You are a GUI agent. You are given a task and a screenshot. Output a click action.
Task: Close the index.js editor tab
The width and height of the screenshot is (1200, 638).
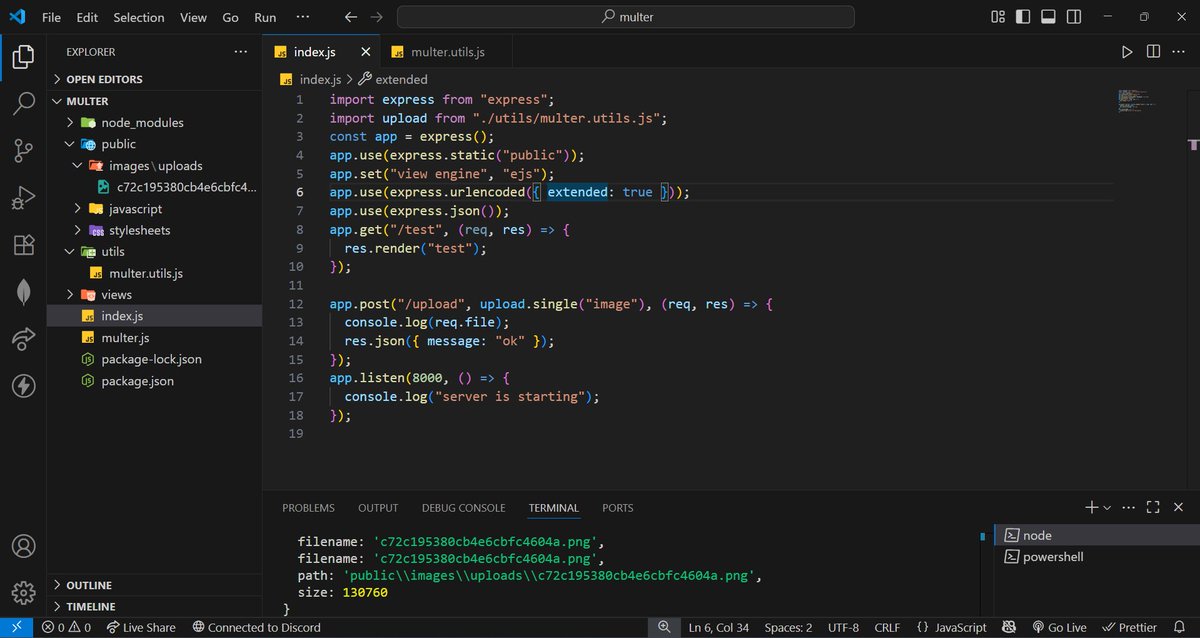point(366,52)
